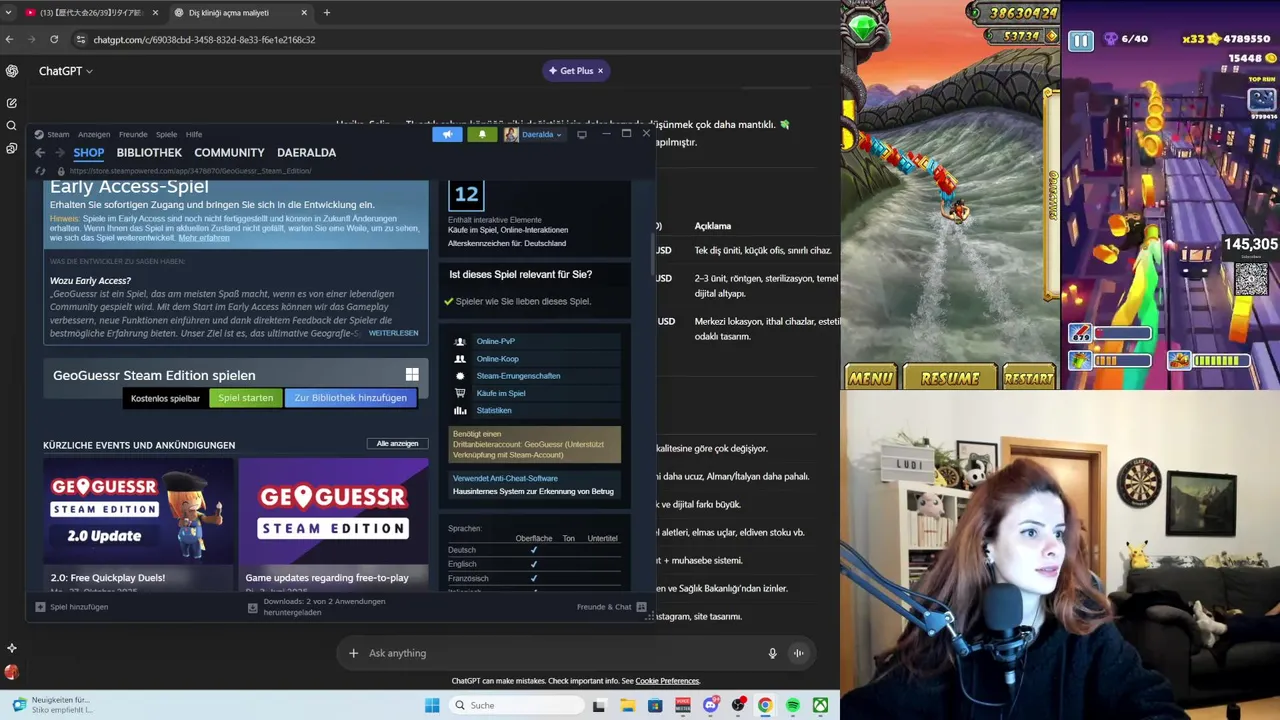Click the Steam announcements megaphone button

click(447, 134)
